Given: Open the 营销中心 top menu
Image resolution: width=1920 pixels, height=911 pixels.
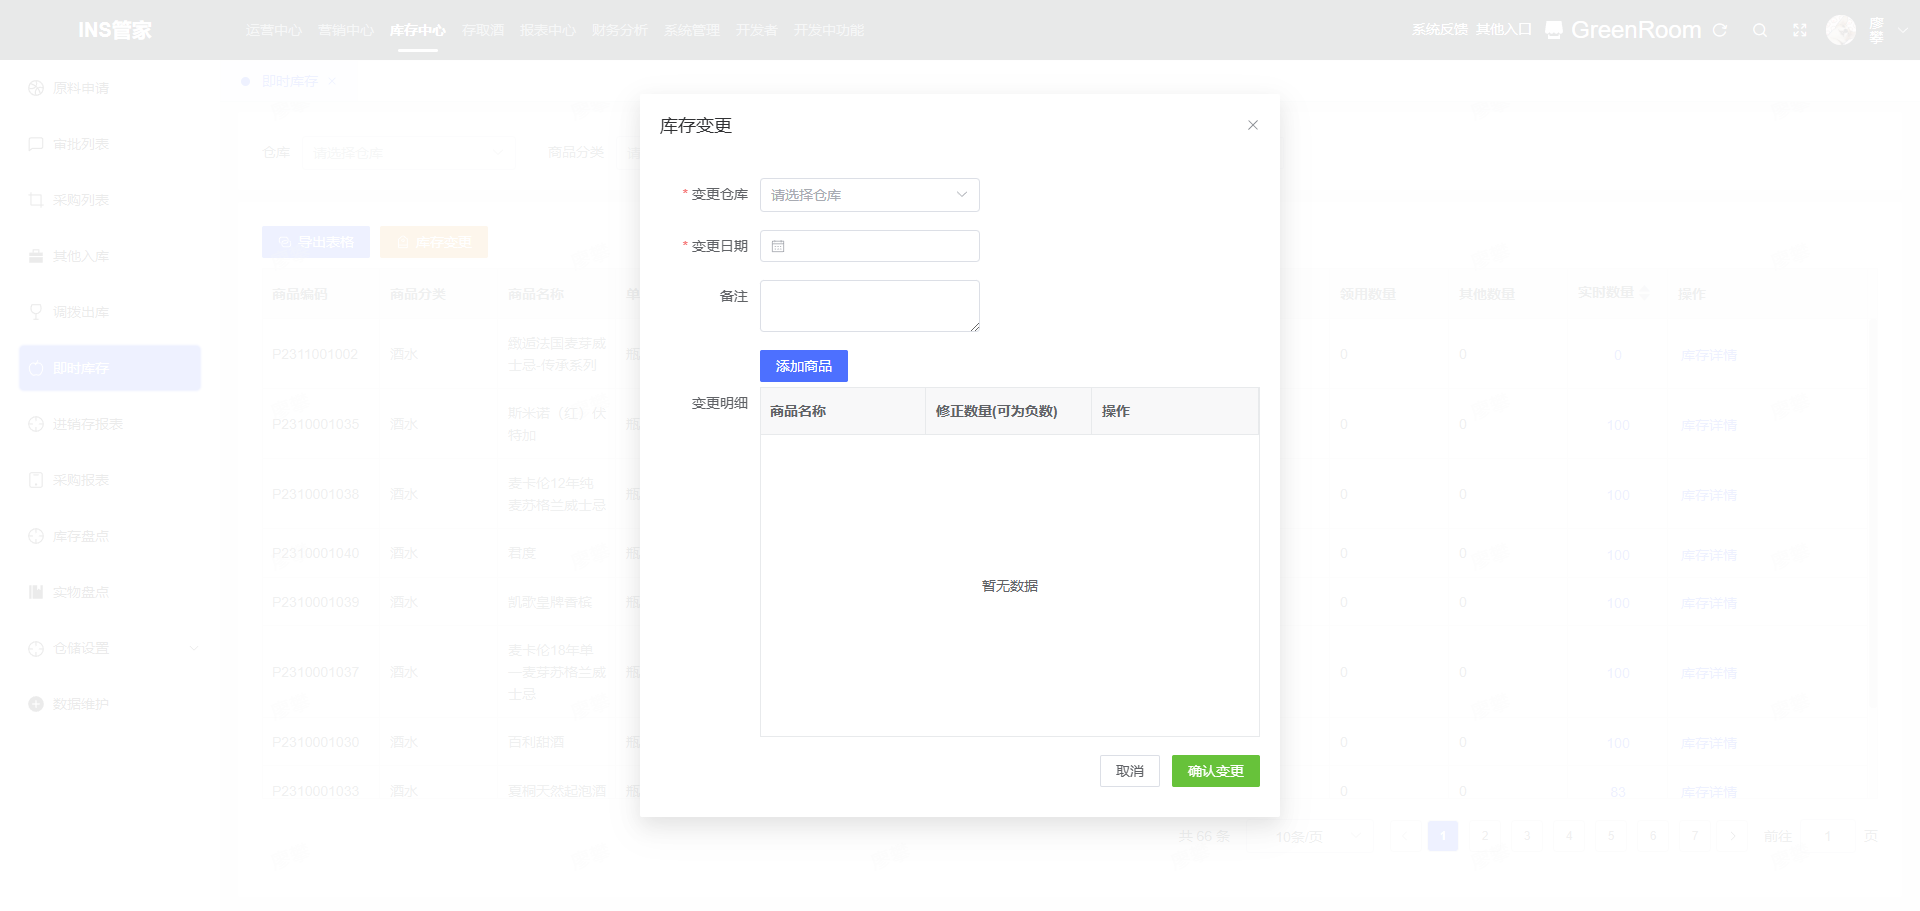Looking at the screenshot, I should coord(345,30).
